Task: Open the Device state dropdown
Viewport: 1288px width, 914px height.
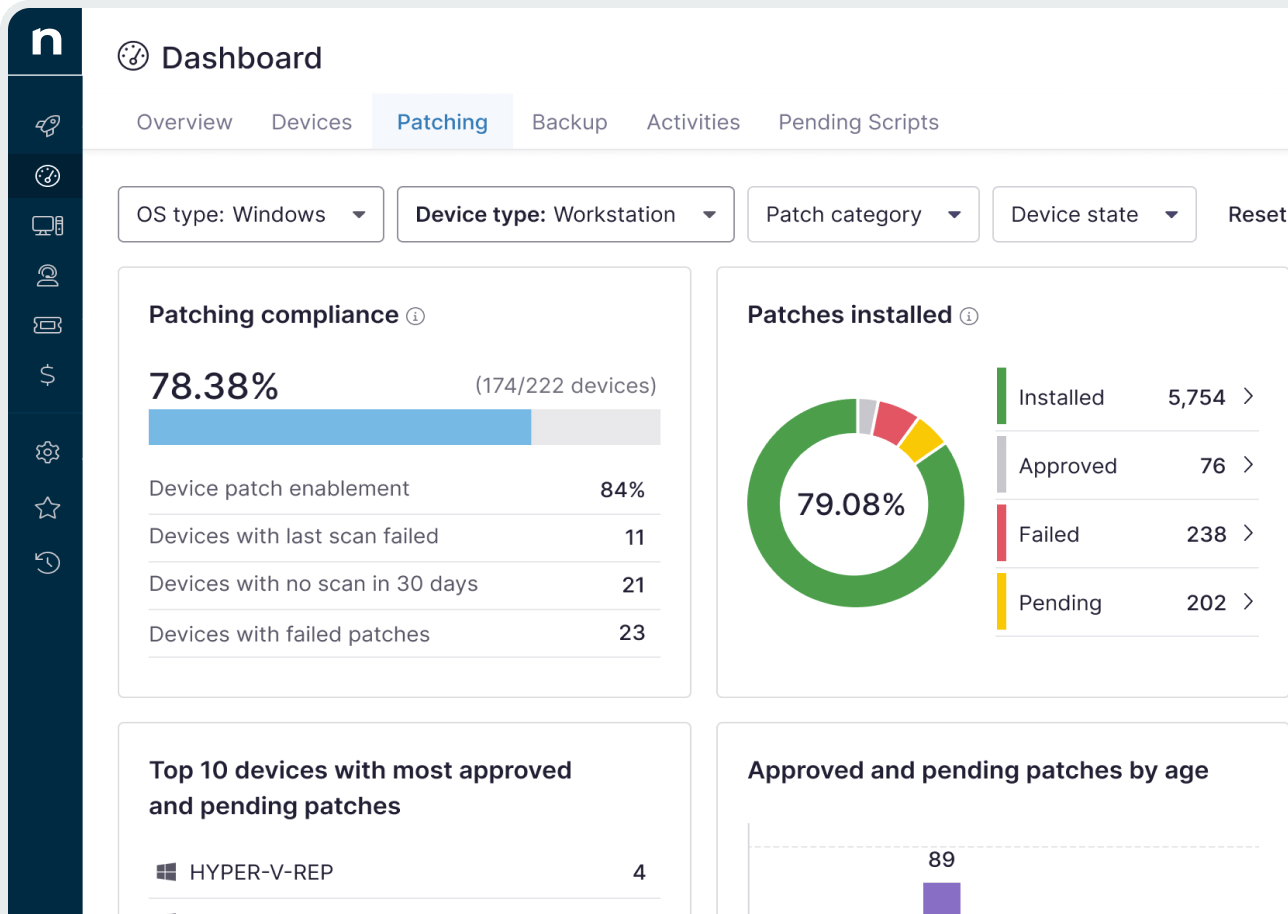Action: 1094,214
